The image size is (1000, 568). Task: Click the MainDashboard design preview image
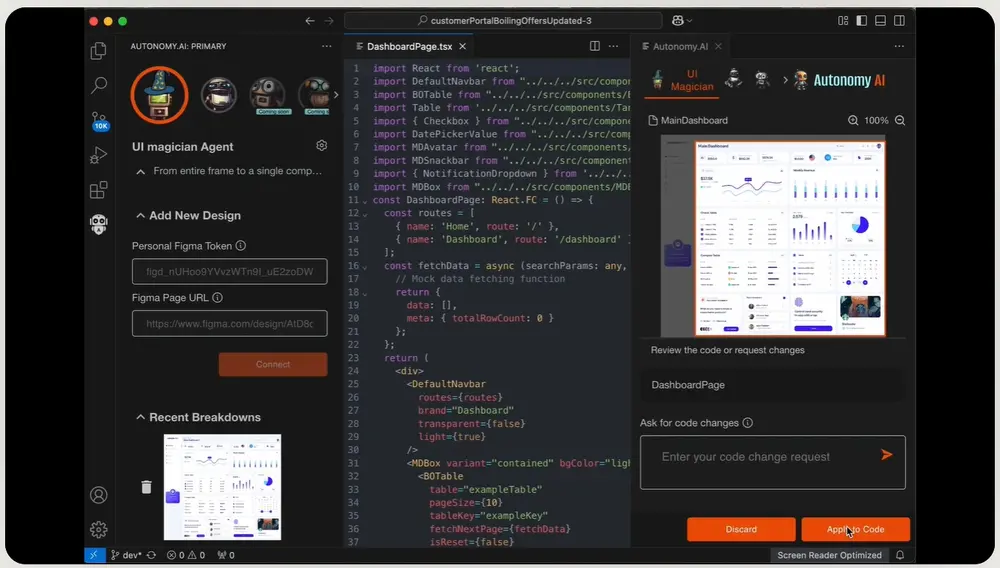pos(773,236)
